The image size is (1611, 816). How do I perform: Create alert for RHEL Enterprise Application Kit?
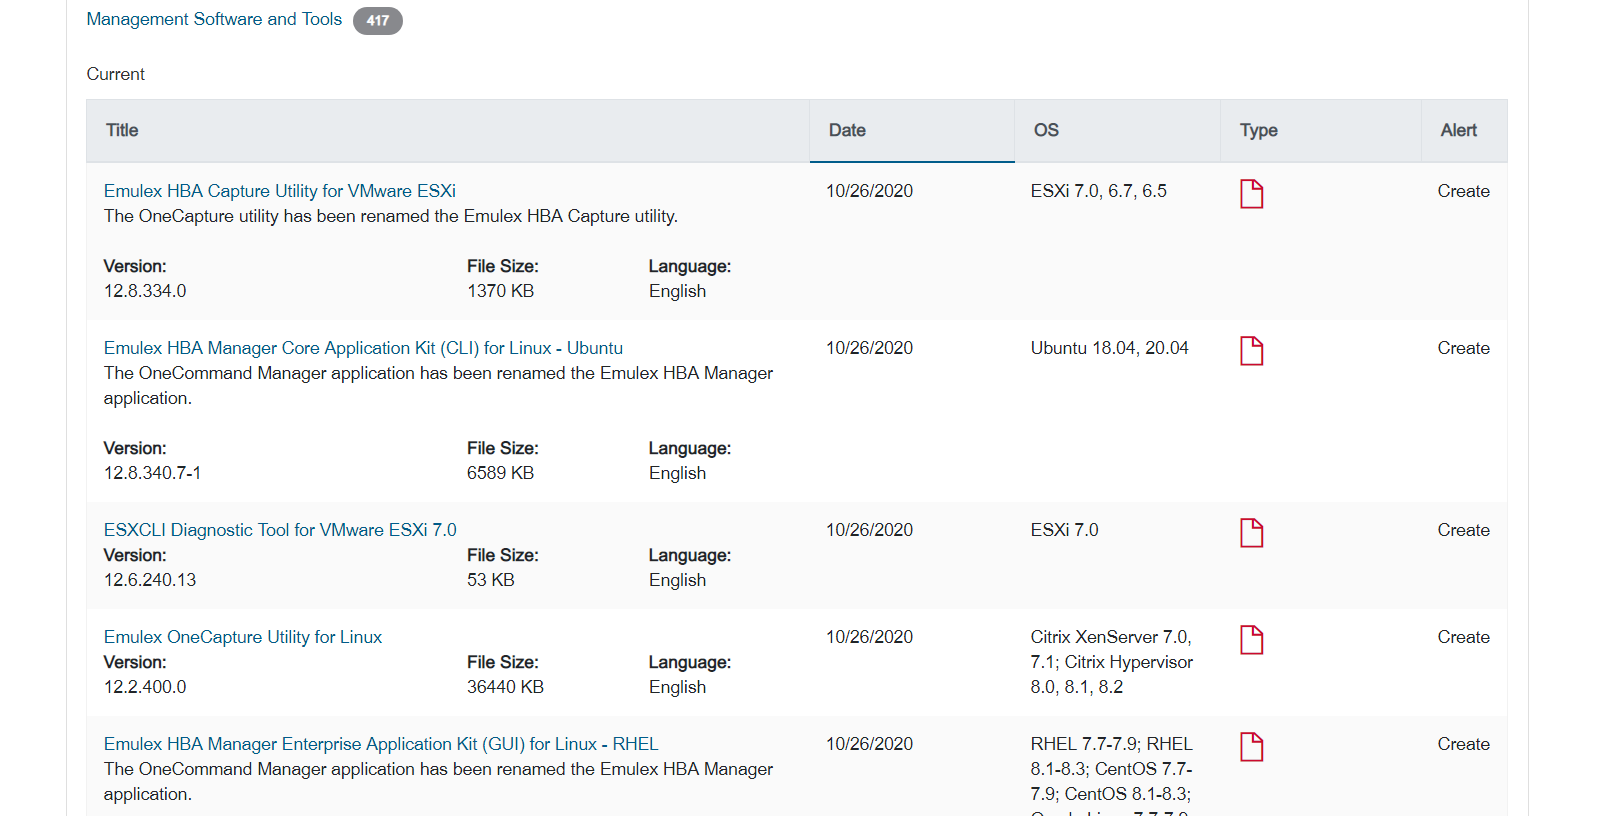tap(1463, 744)
